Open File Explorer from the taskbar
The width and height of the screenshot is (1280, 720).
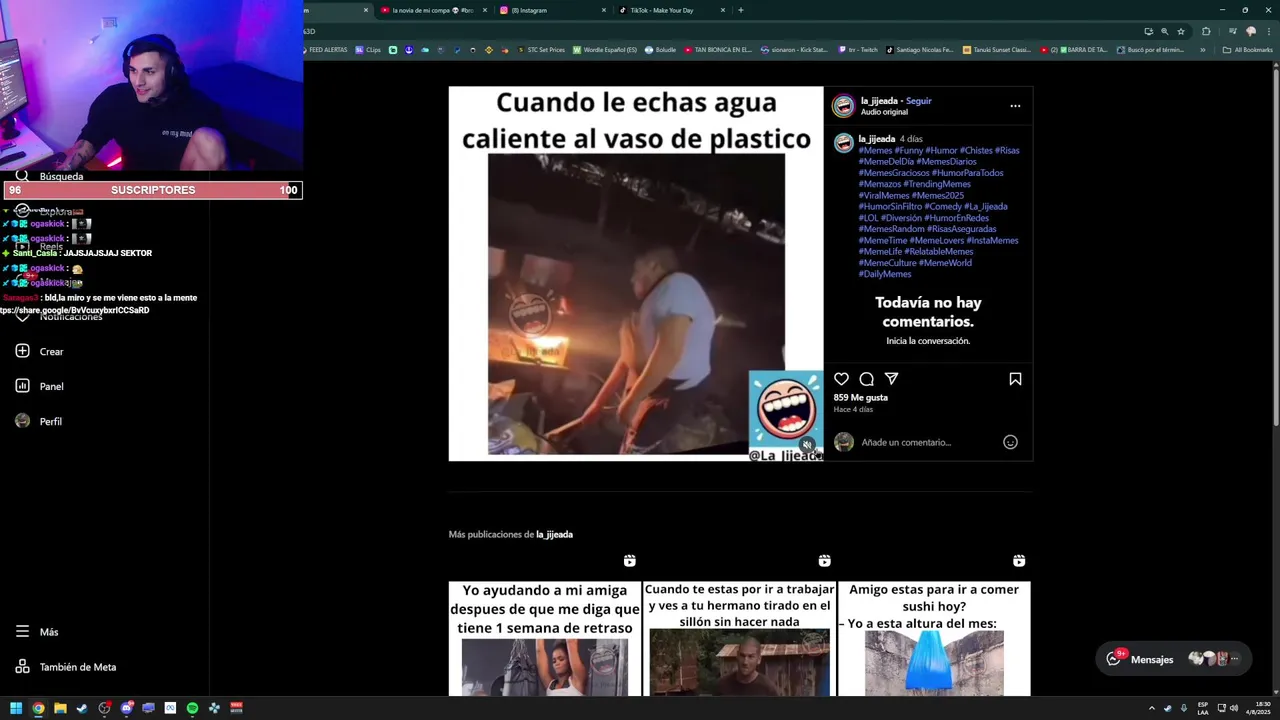pyautogui.click(x=60, y=708)
